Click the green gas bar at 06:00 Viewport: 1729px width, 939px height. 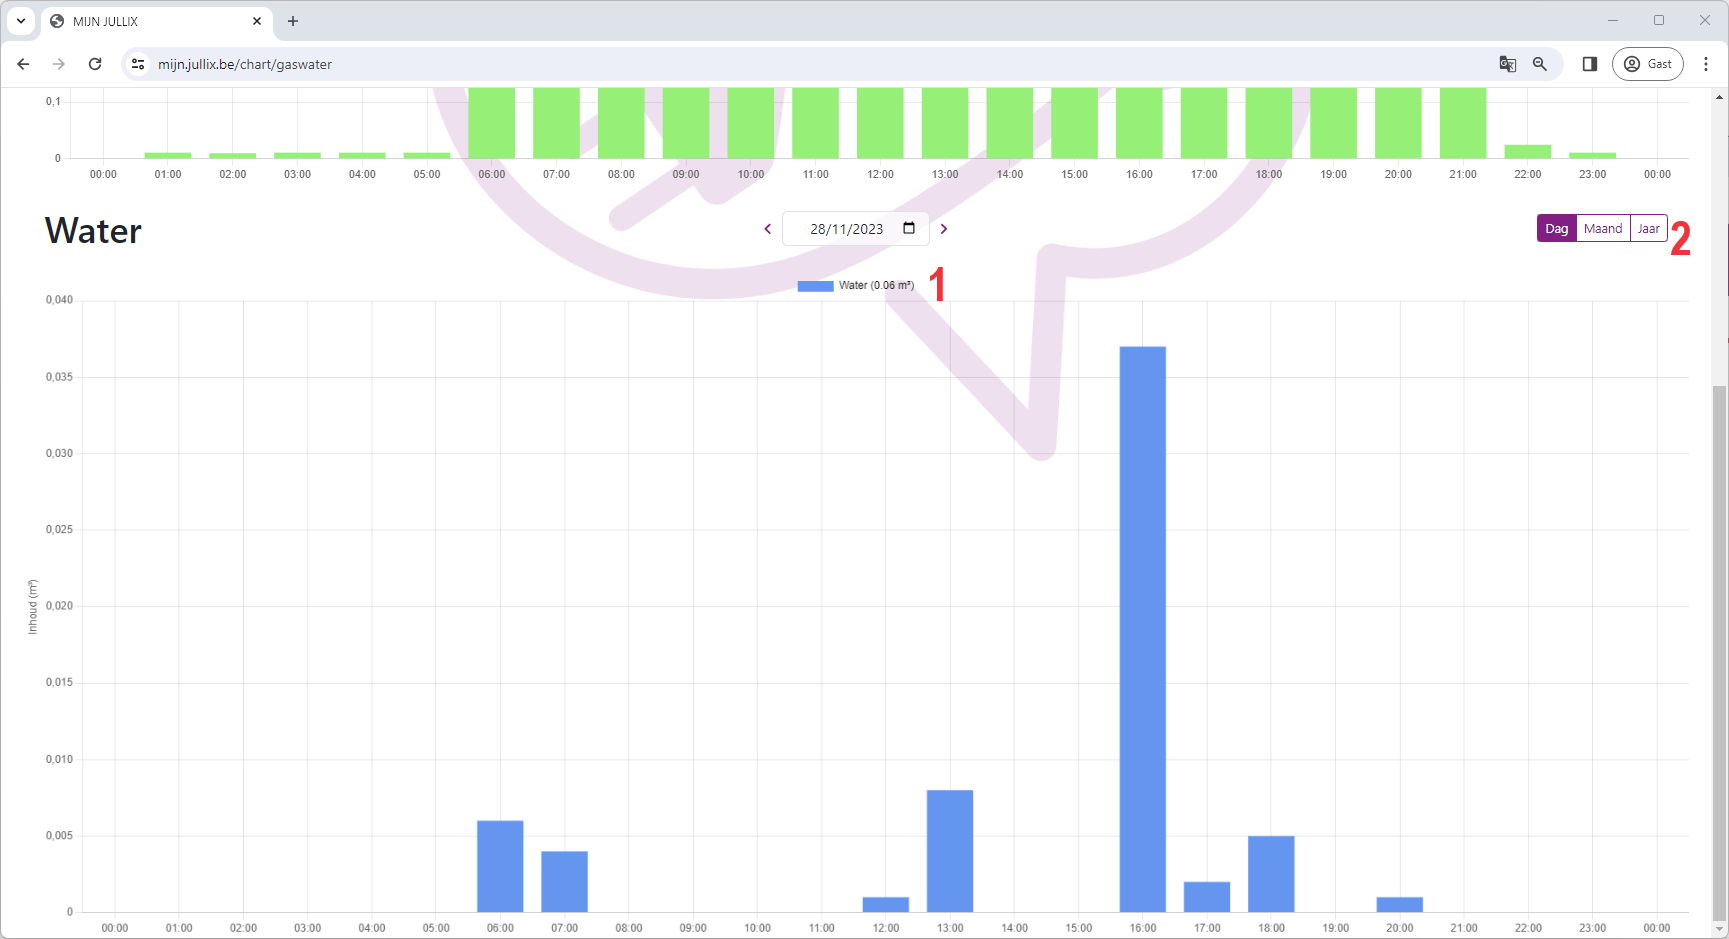tap(492, 123)
